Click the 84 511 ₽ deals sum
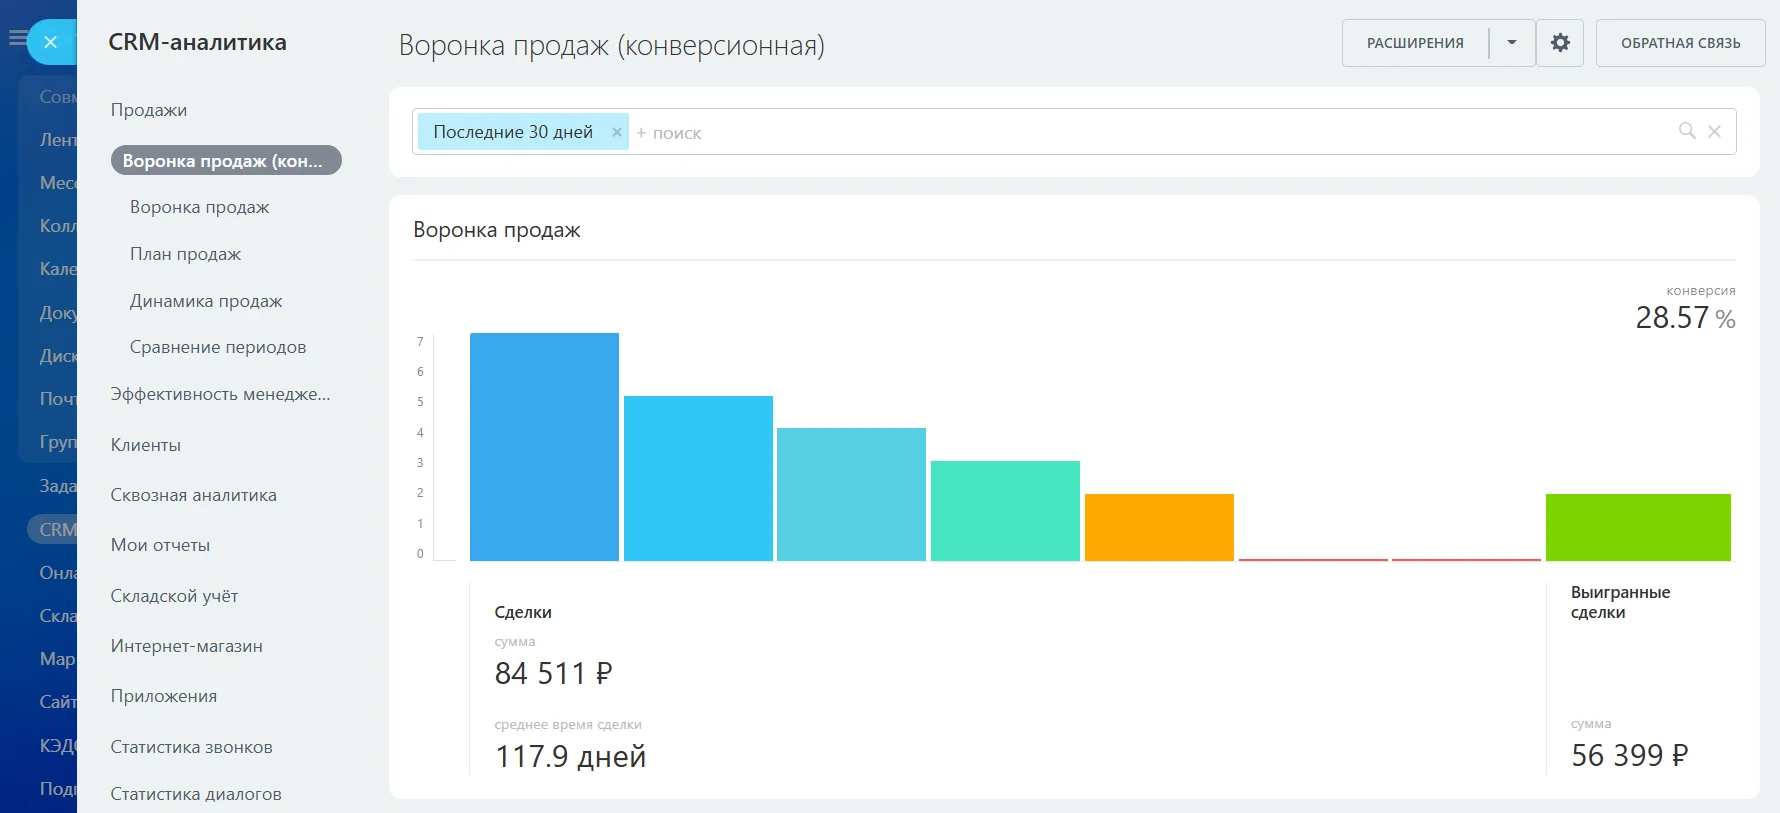The image size is (1780, 813). [553, 674]
